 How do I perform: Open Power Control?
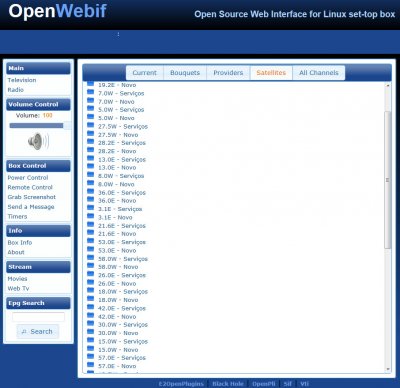(28, 178)
